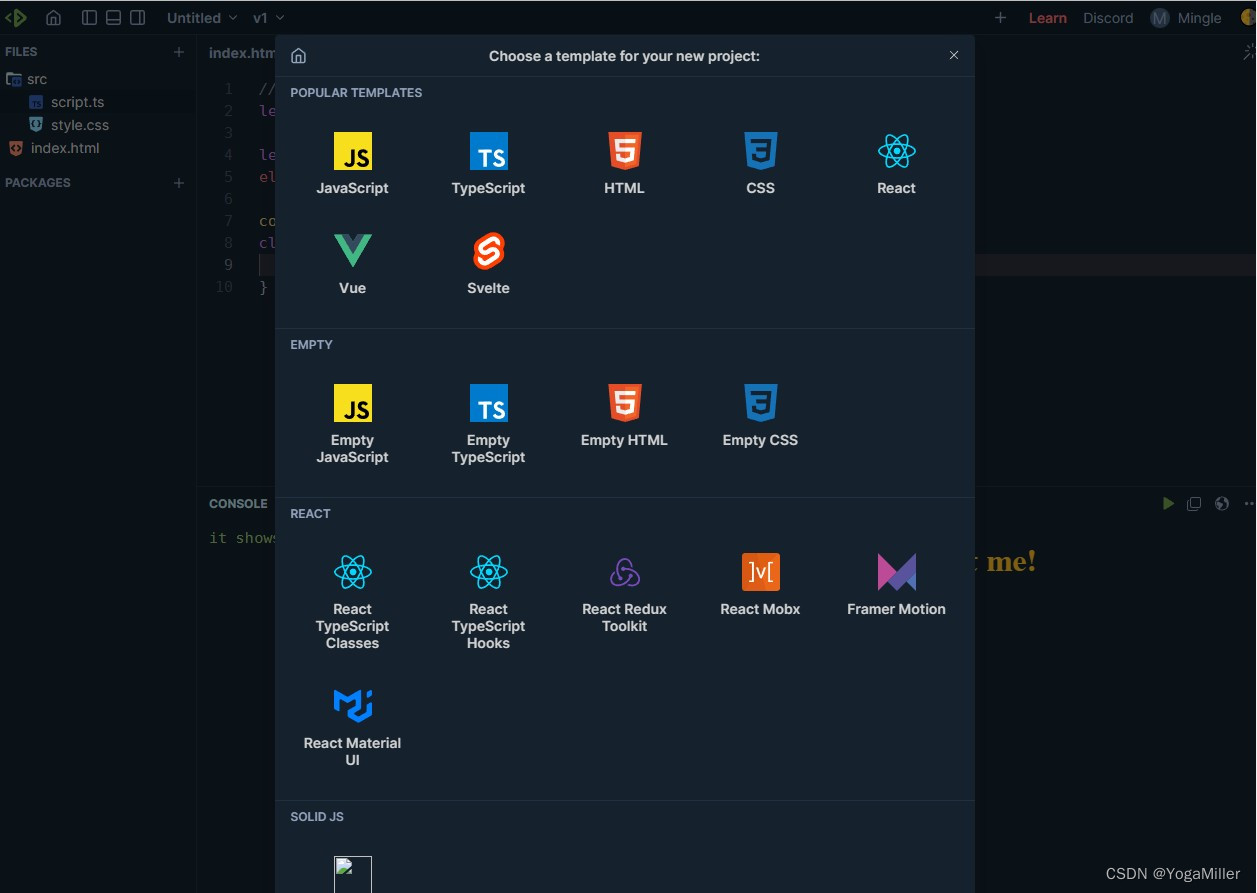The height and width of the screenshot is (893, 1257).
Task: Click the Console panel header
Action: [238, 504]
